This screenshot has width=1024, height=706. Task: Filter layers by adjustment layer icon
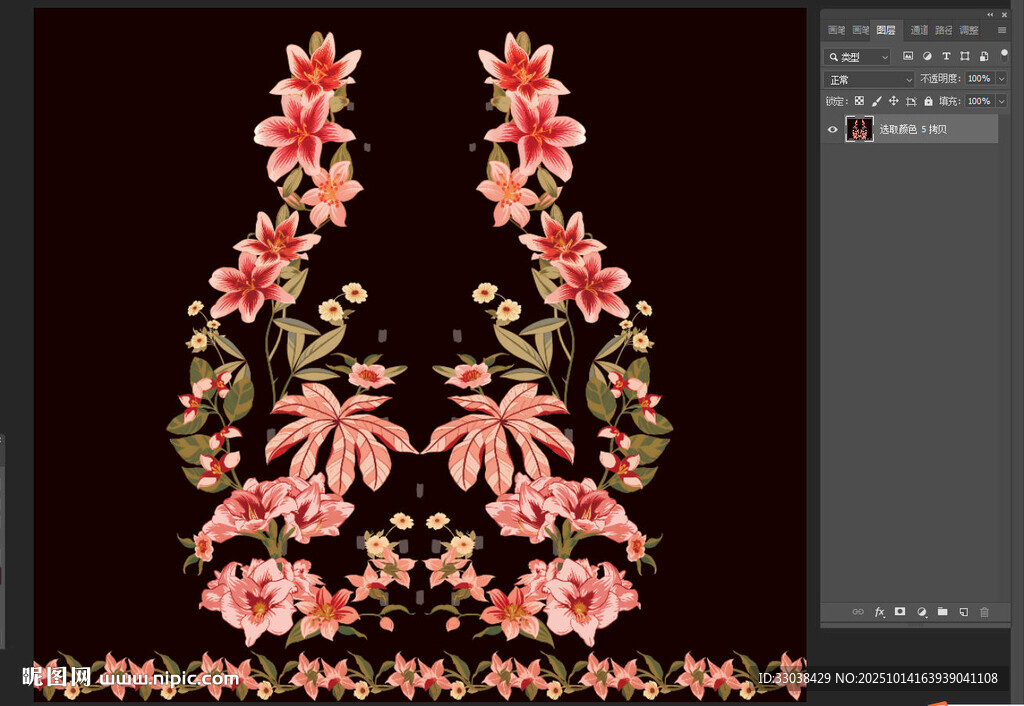(x=927, y=56)
